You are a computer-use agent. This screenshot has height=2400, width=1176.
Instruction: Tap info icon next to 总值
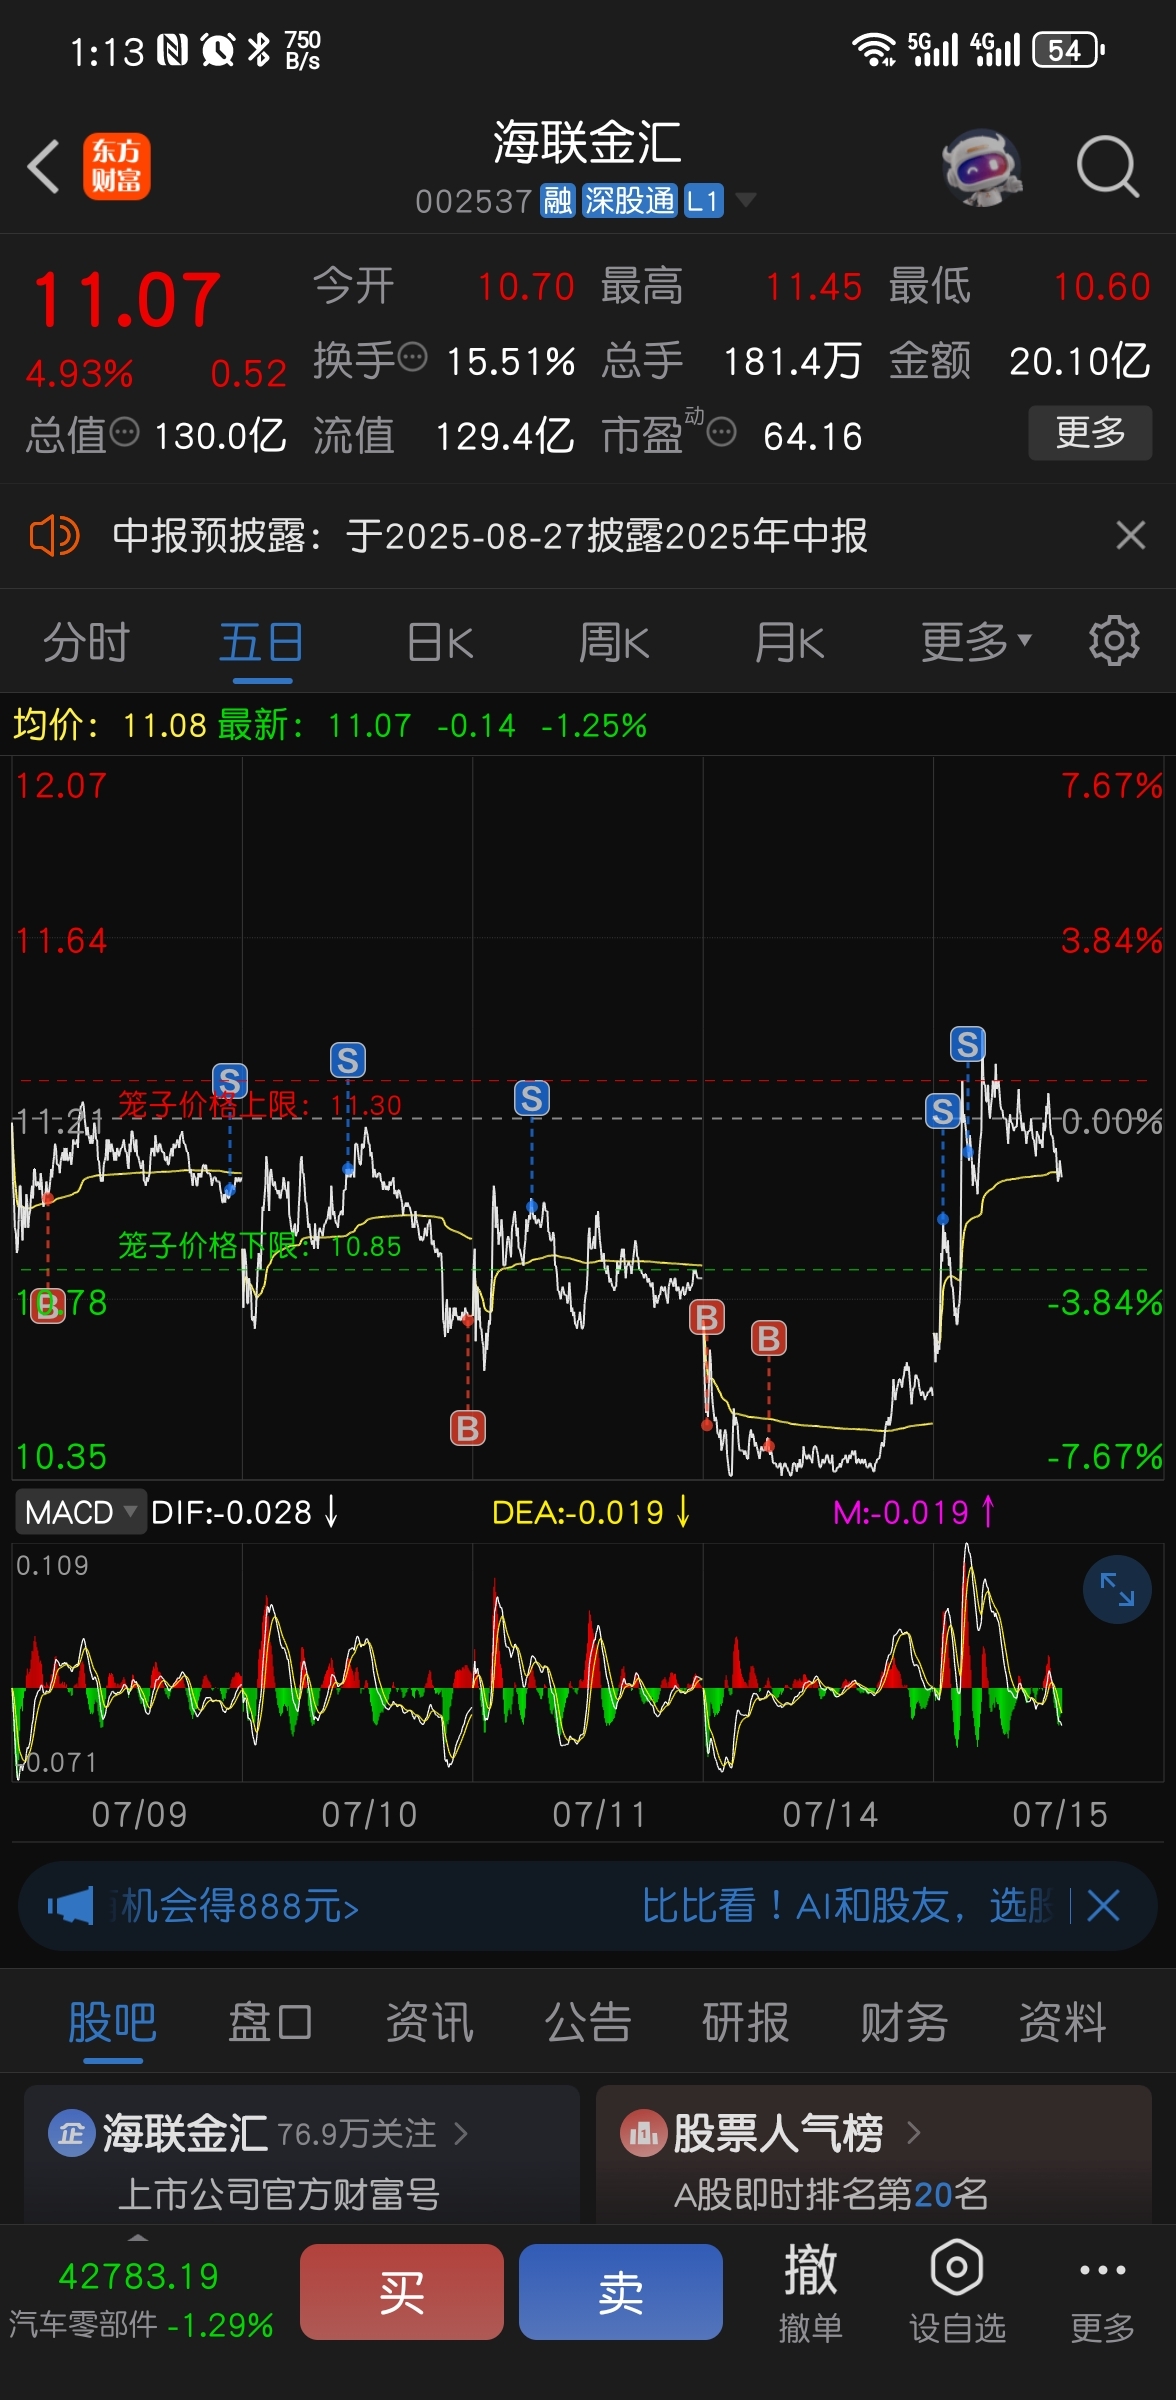coord(124,432)
